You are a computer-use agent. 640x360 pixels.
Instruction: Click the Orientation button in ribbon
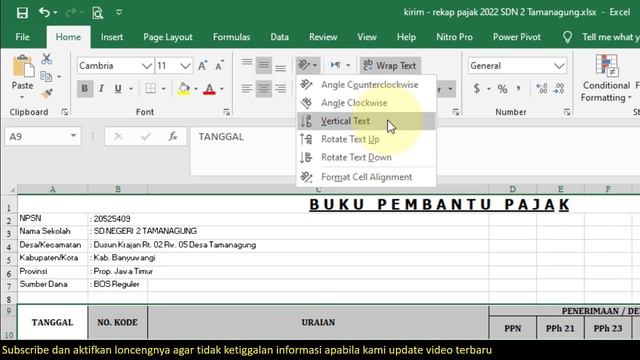point(308,65)
